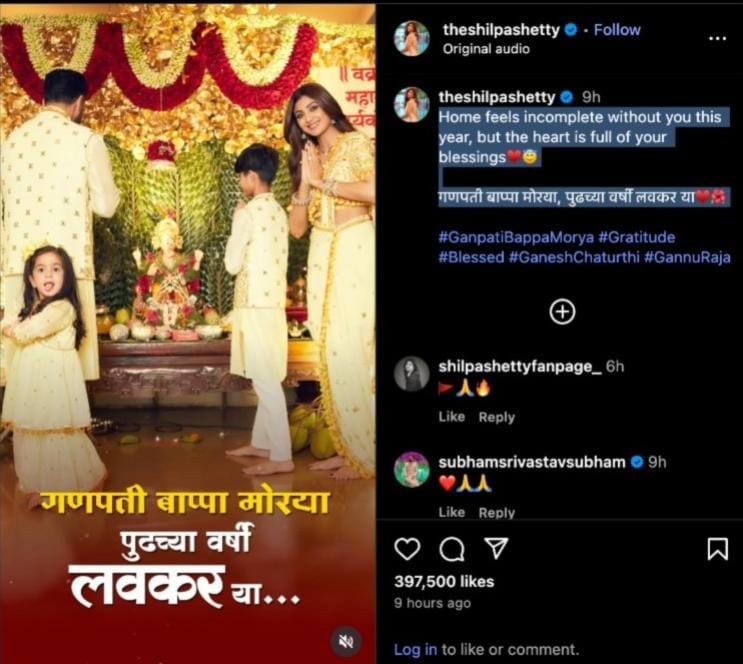Like shilpashettyfanpage_ comment
The image size is (743, 664).
[x=452, y=417]
